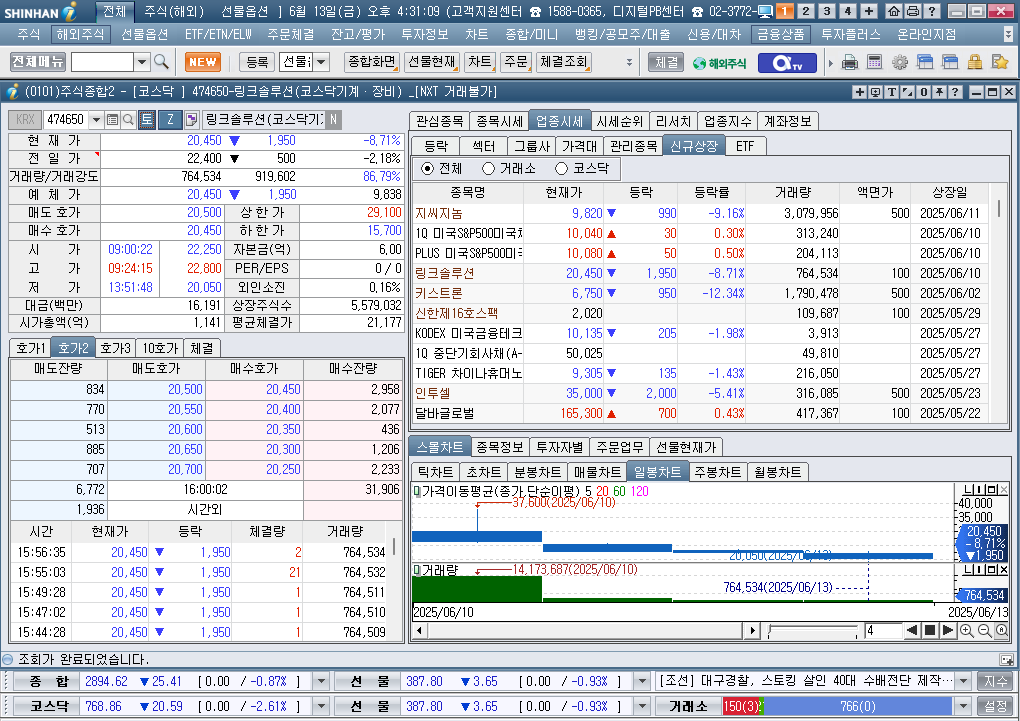This screenshot has height=721, width=1020.
Task: Click the '토' toggle icon button
Action: 147,119
